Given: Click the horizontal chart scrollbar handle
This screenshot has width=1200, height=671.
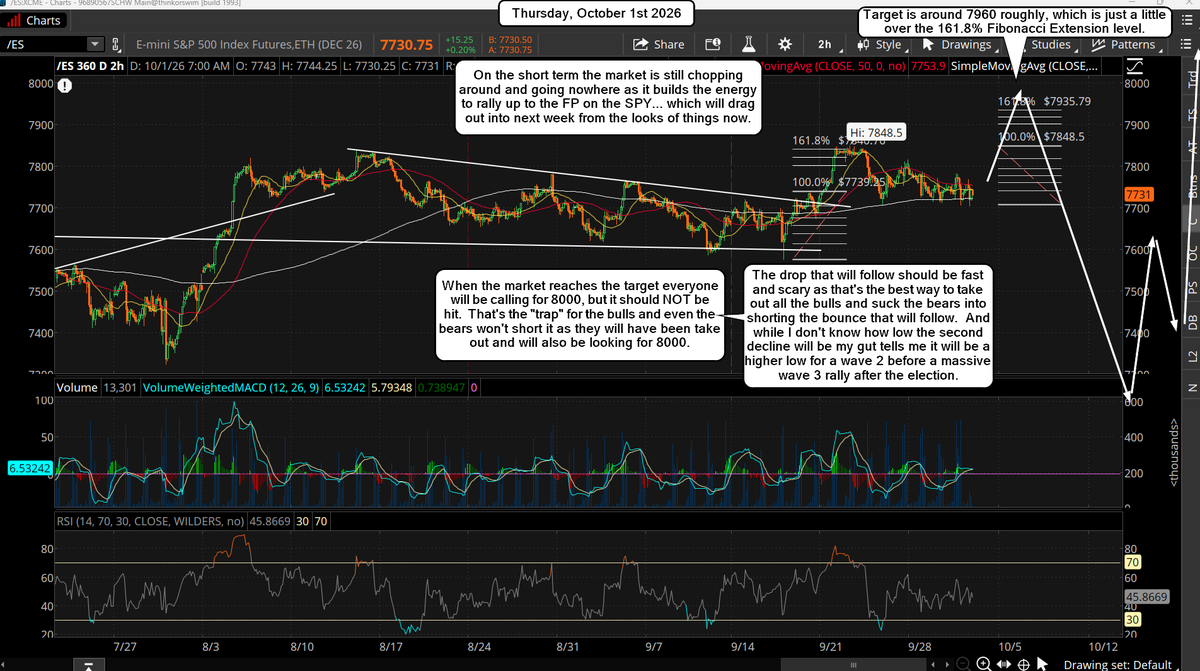Looking at the screenshot, I should coord(852,664).
